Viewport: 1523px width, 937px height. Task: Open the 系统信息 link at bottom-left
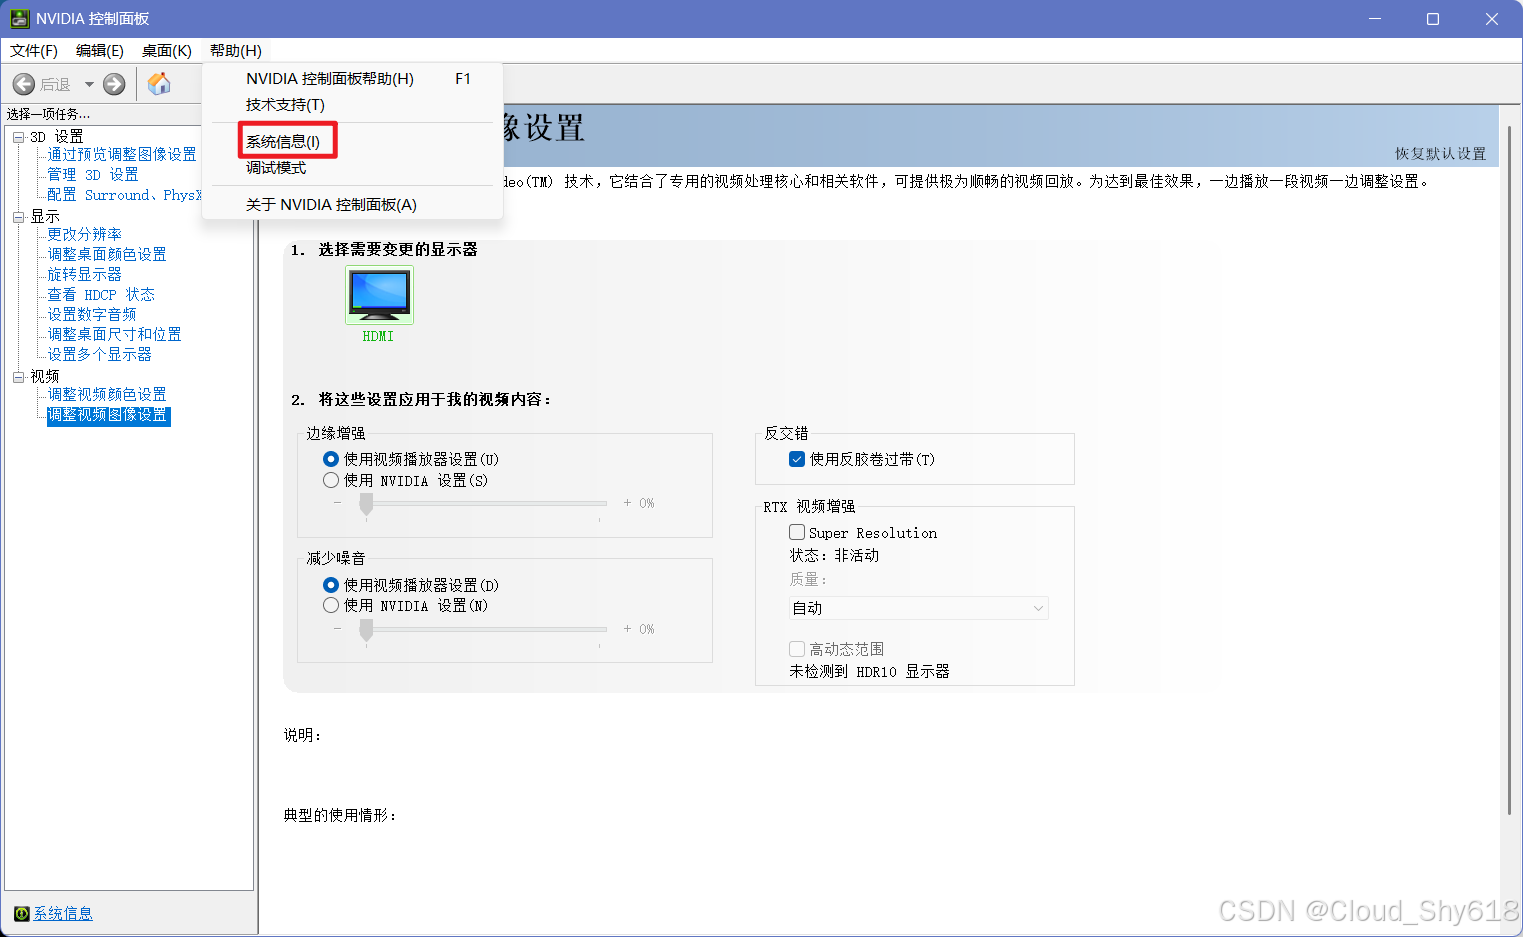[63, 913]
